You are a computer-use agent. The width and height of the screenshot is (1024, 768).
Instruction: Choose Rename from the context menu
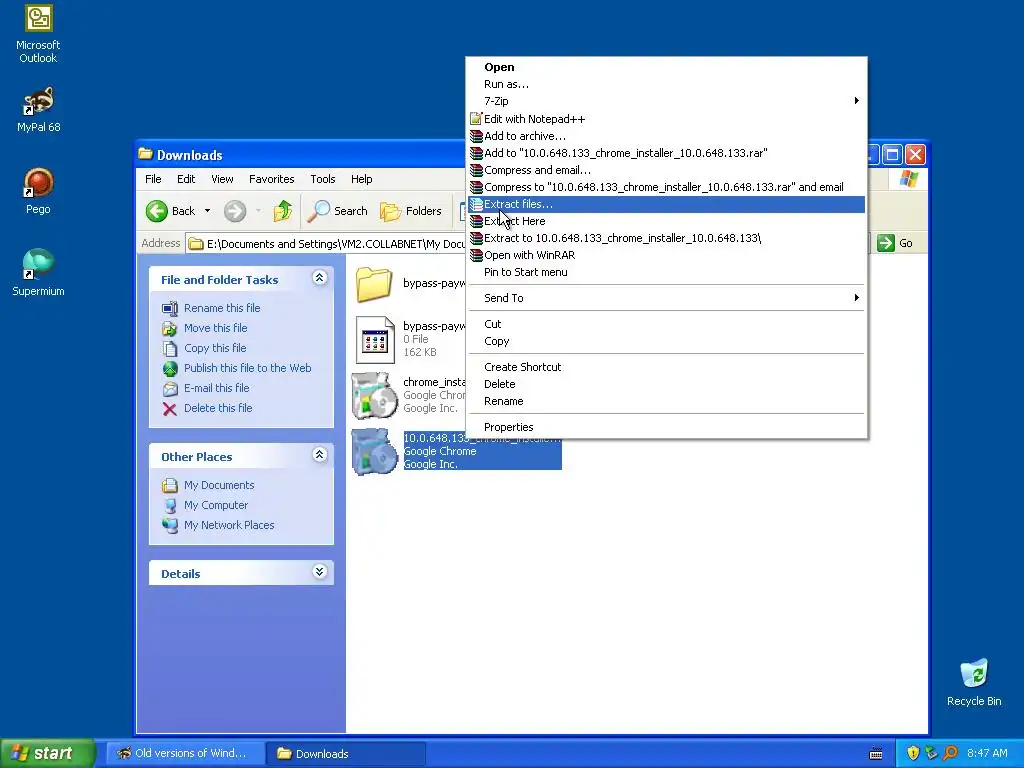coord(667,401)
